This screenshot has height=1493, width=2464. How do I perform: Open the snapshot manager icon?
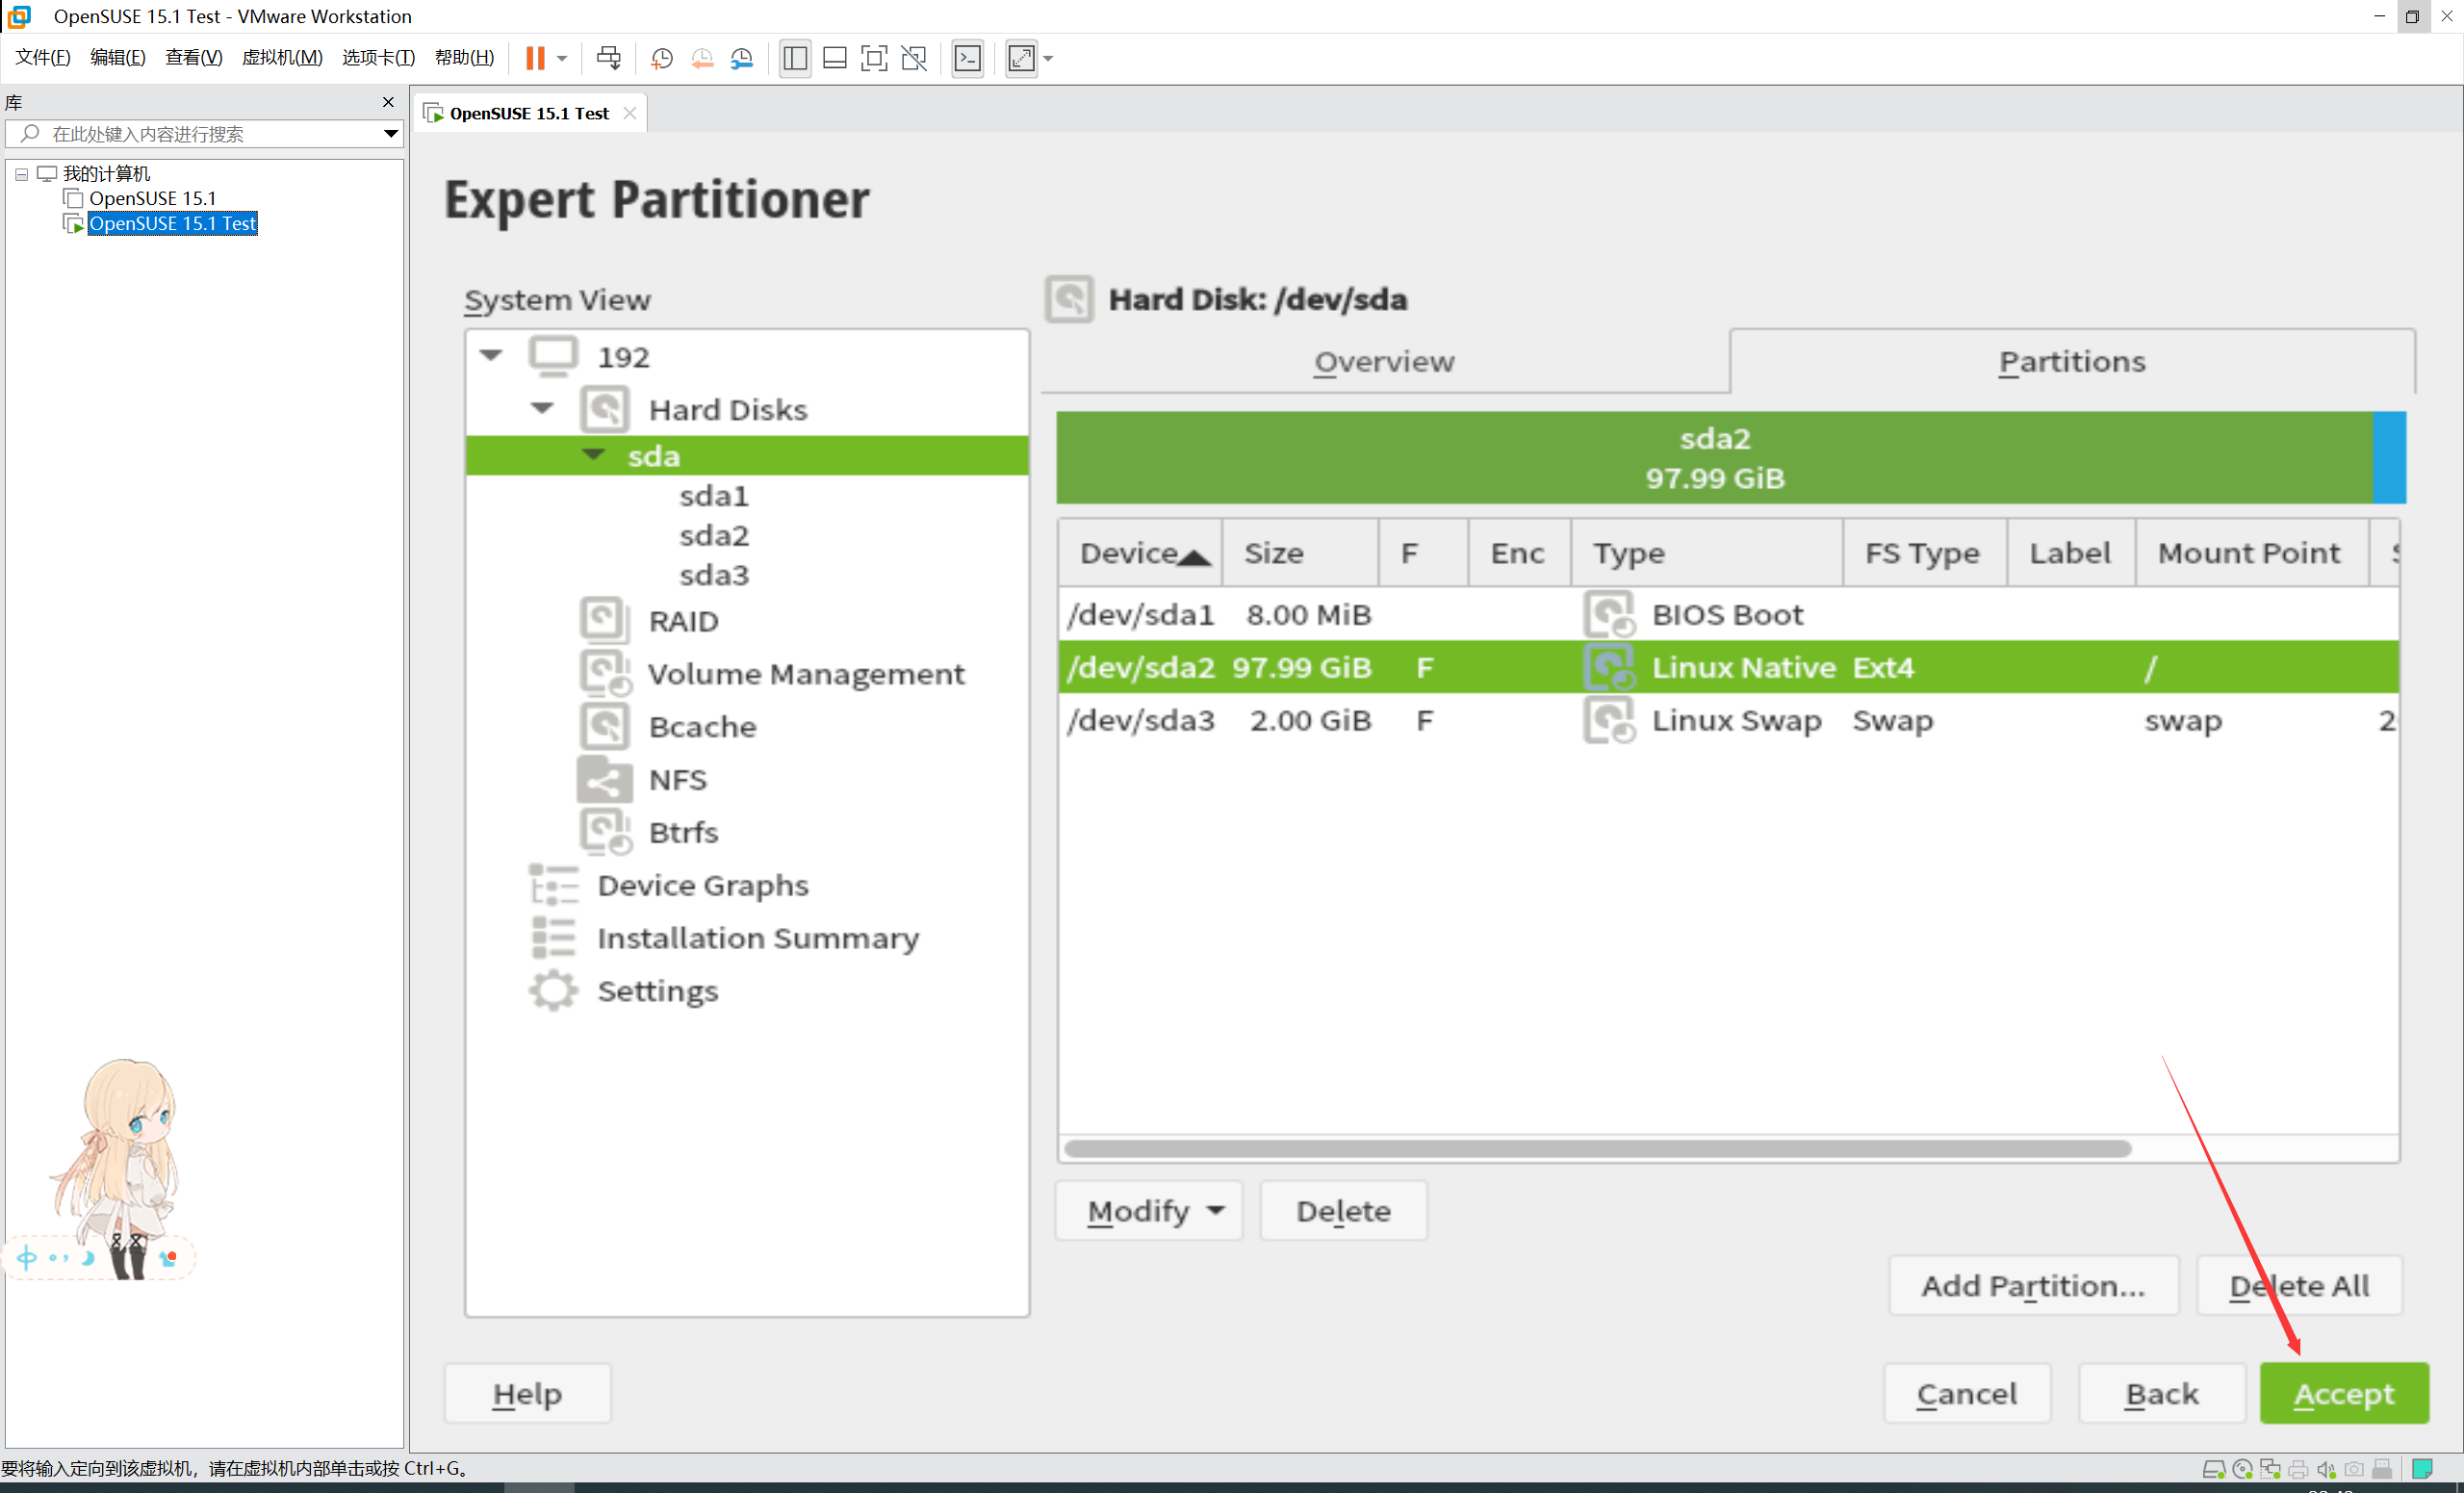pyautogui.click(x=742, y=58)
